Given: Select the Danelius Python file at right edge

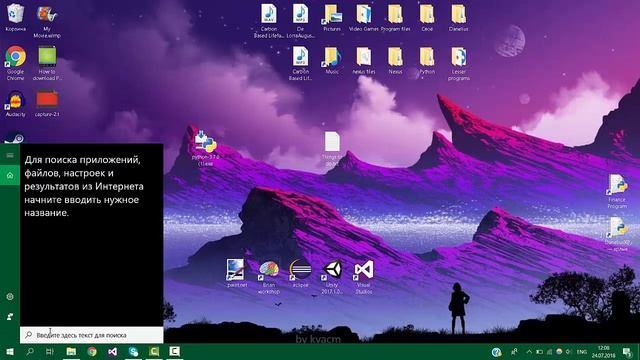Looking at the screenshot, I should 617,233.
